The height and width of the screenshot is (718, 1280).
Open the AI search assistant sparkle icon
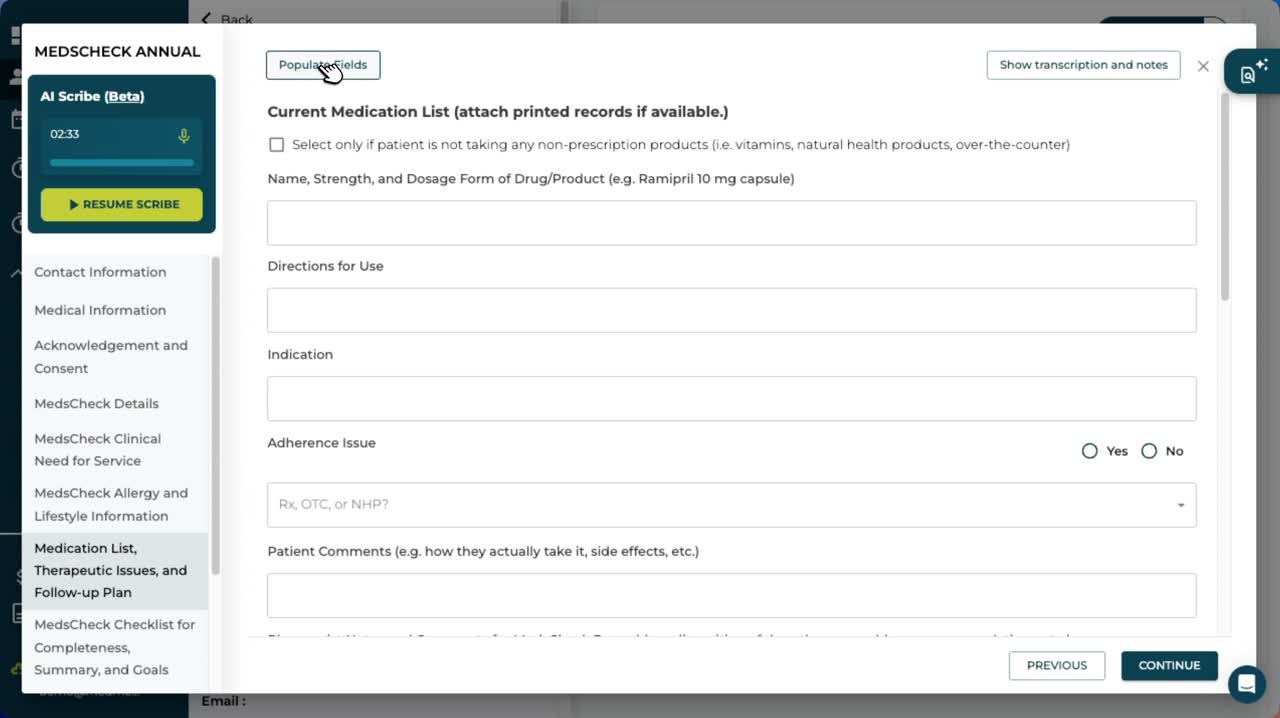pos(1253,72)
